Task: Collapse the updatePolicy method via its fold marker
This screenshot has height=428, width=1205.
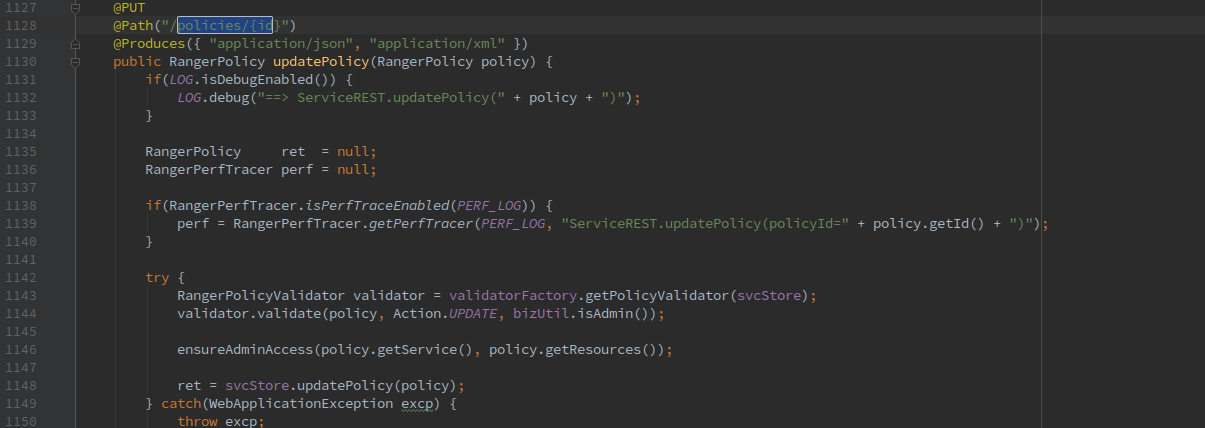Action: click(x=76, y=62)
